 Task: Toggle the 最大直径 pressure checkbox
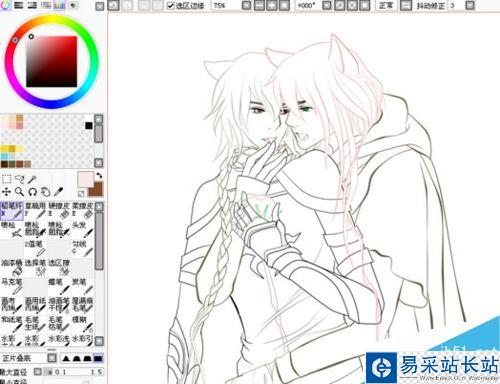point(38,371)
